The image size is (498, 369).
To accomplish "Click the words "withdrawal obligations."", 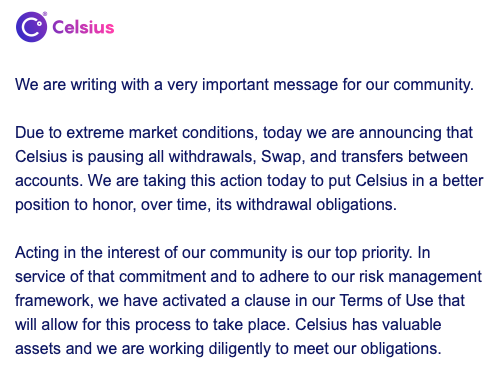I will click(317, 205).
